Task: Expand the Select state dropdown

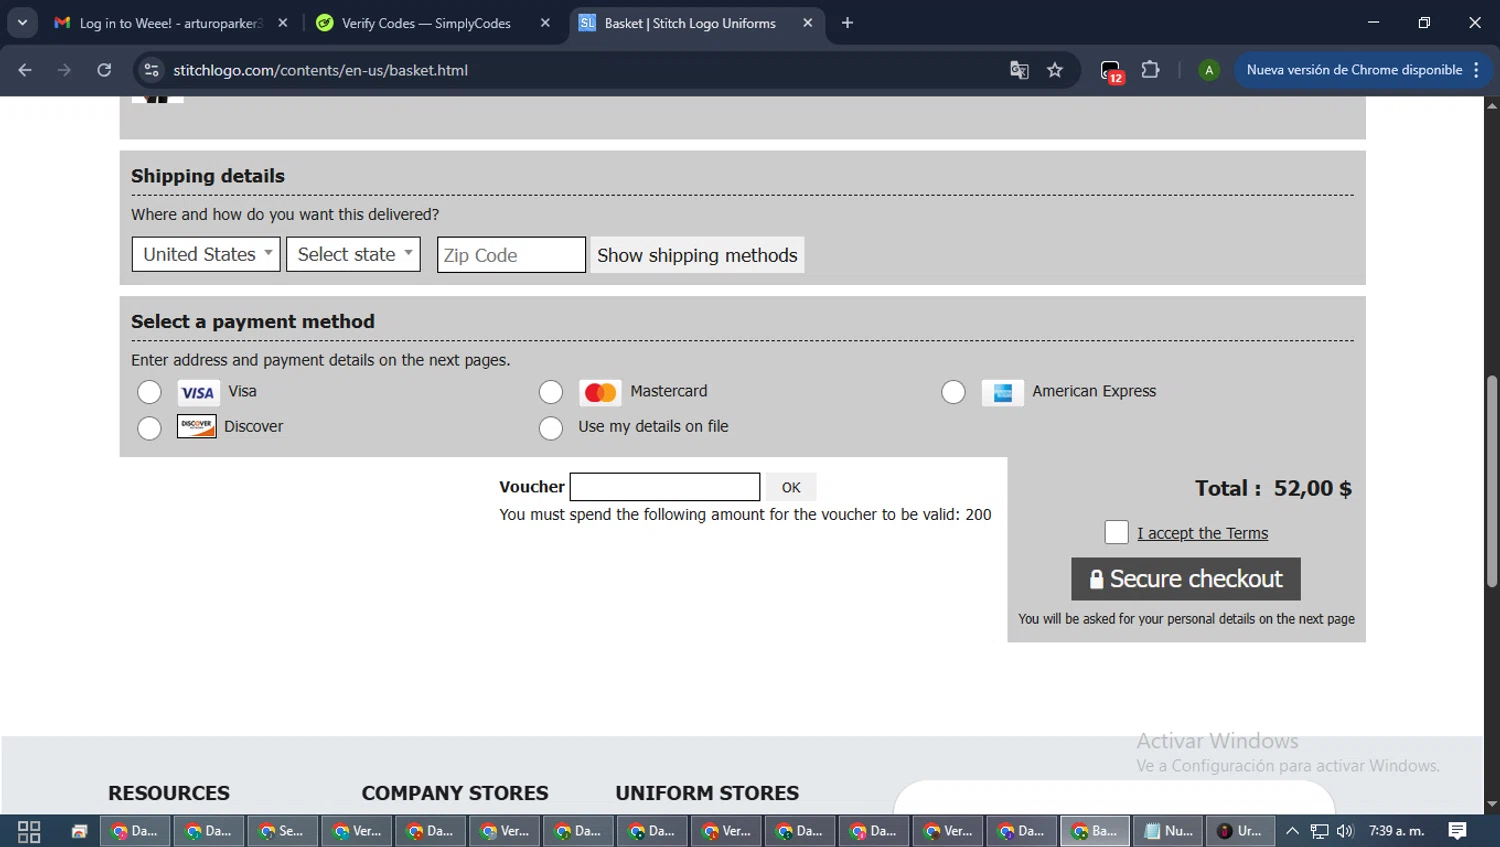Action: (353, 254)
